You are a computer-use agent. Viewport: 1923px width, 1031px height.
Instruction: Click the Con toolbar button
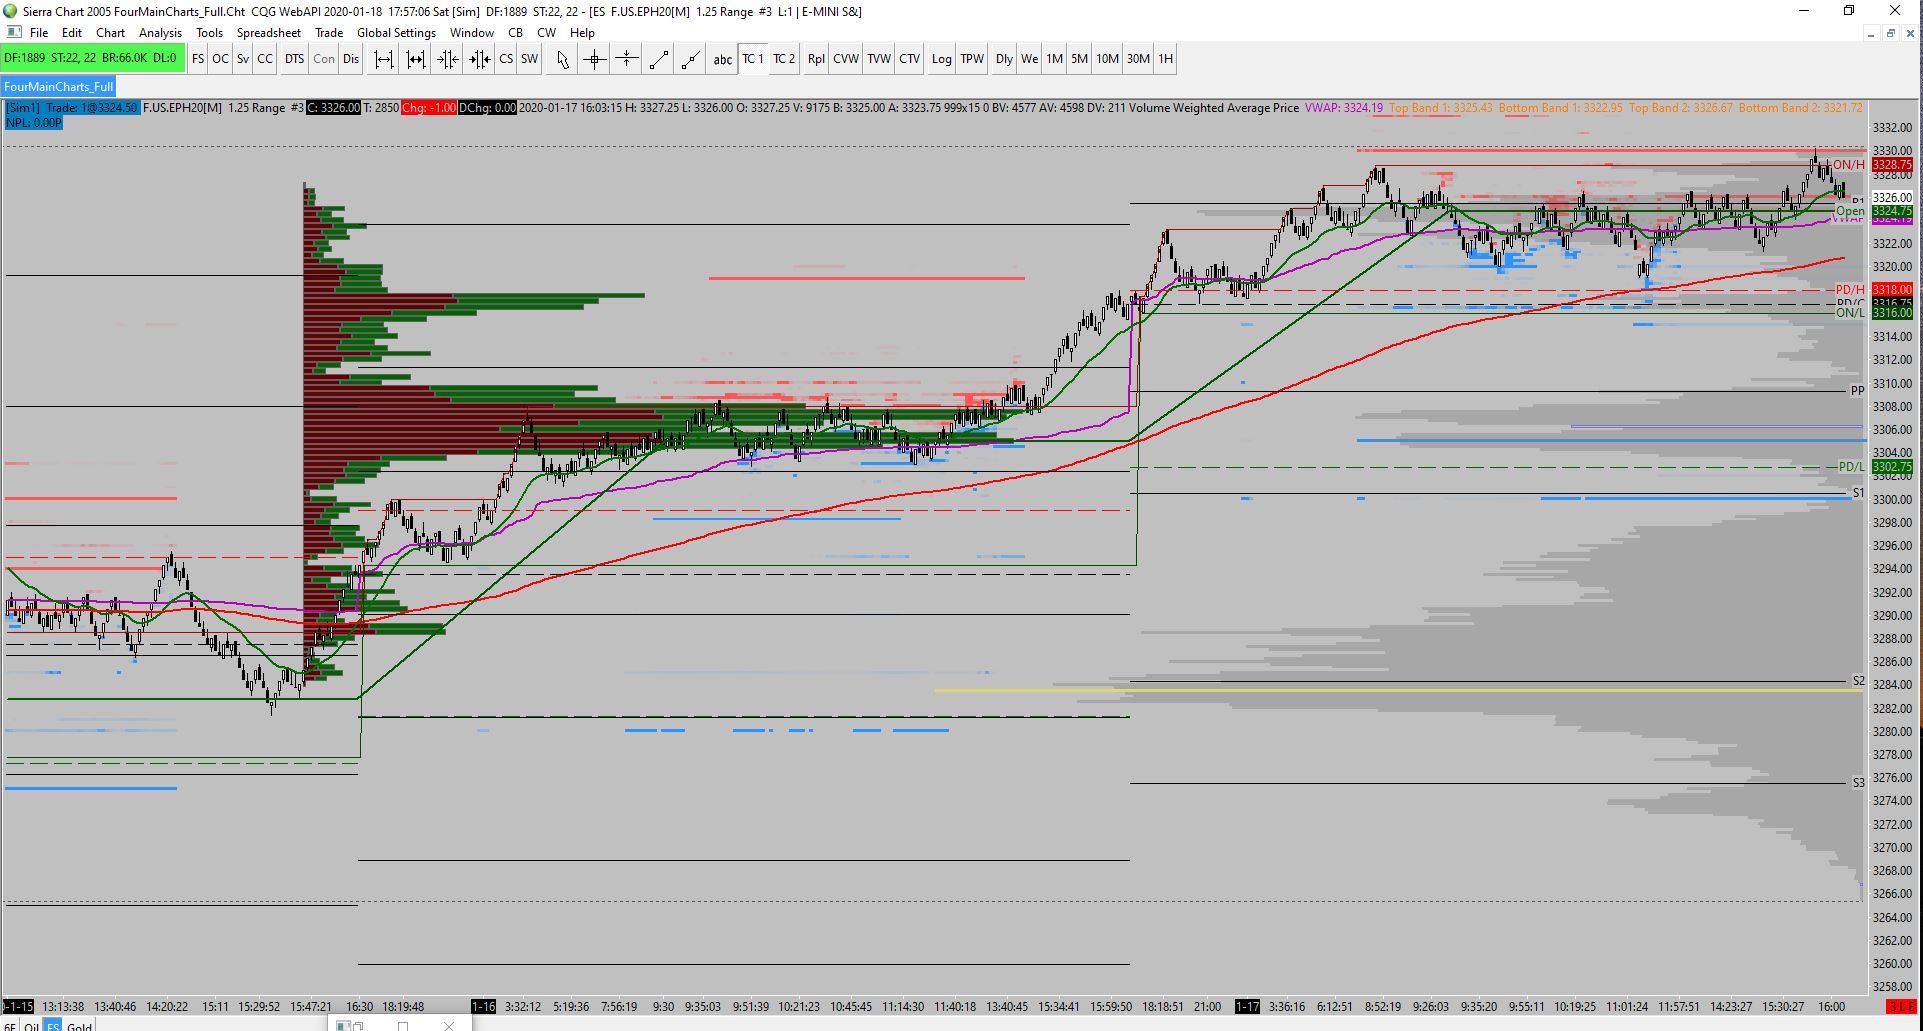(x=324, y=59)
